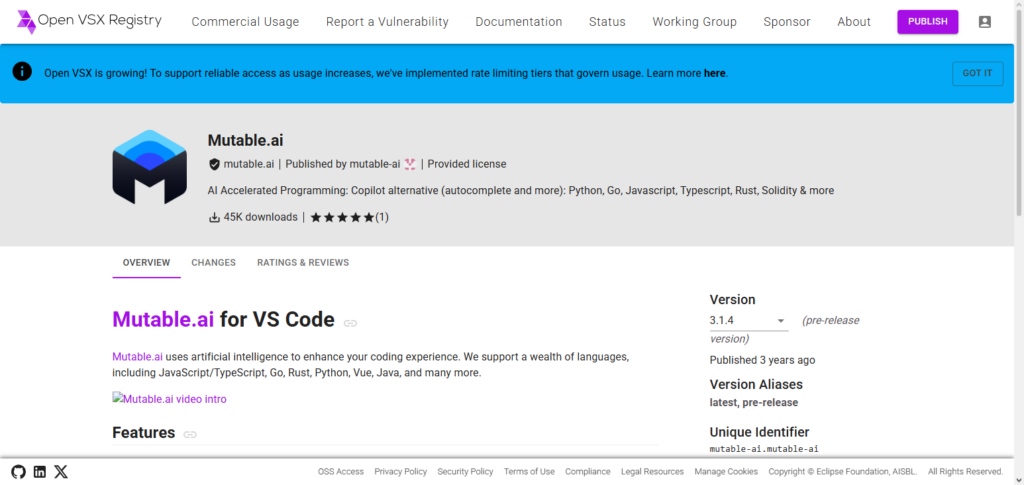Click the 'Published 3 years ago' text
The height and width of the screenshot is (485, 1024).
tap(762, 360)
